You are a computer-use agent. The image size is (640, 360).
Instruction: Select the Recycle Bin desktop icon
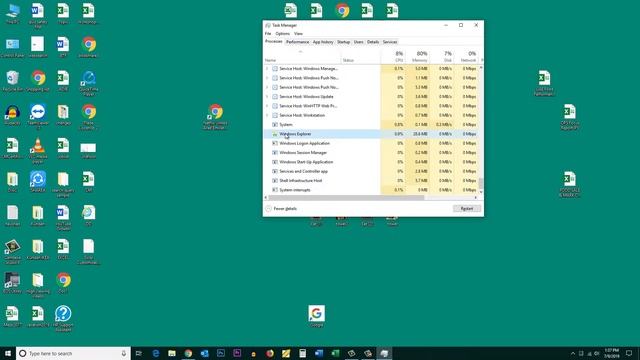13,81
